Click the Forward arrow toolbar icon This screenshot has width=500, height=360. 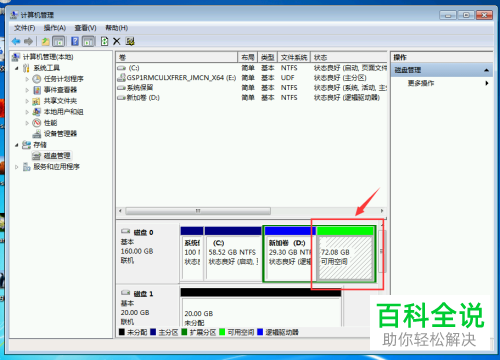point(29,41)
